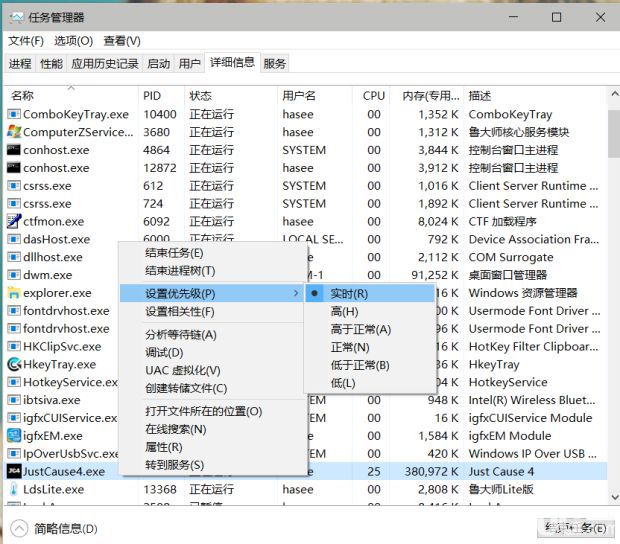This screenshot has height=544, width=620.
Task: Choose 结束任务(E) in context menu
Action: point(212,253)
